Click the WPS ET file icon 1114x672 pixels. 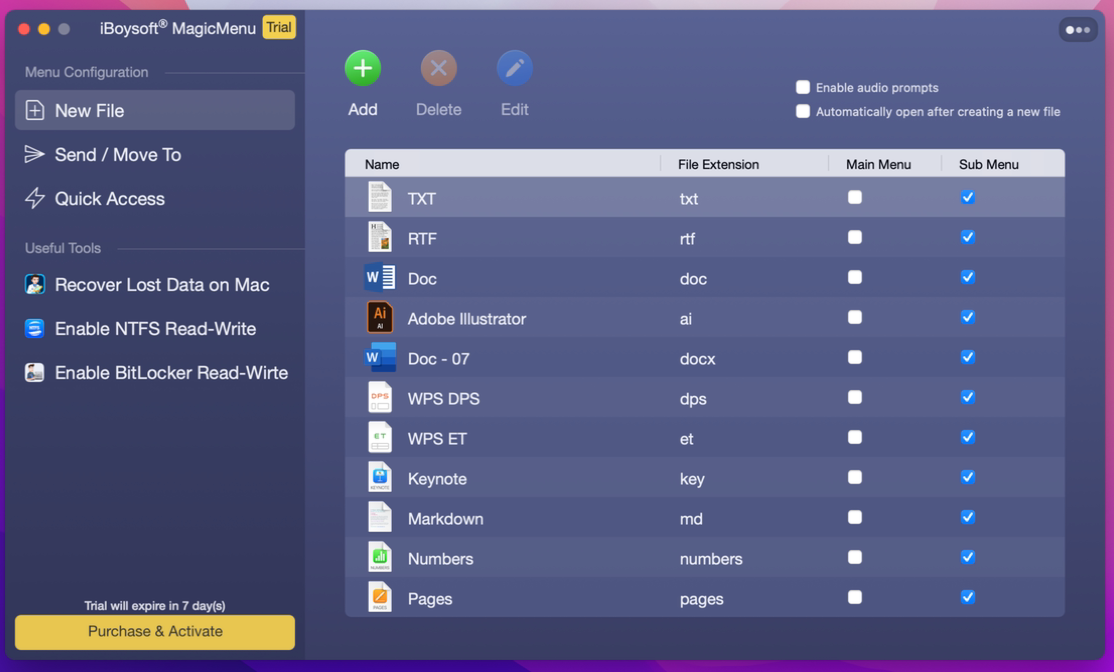click(379, 438)
